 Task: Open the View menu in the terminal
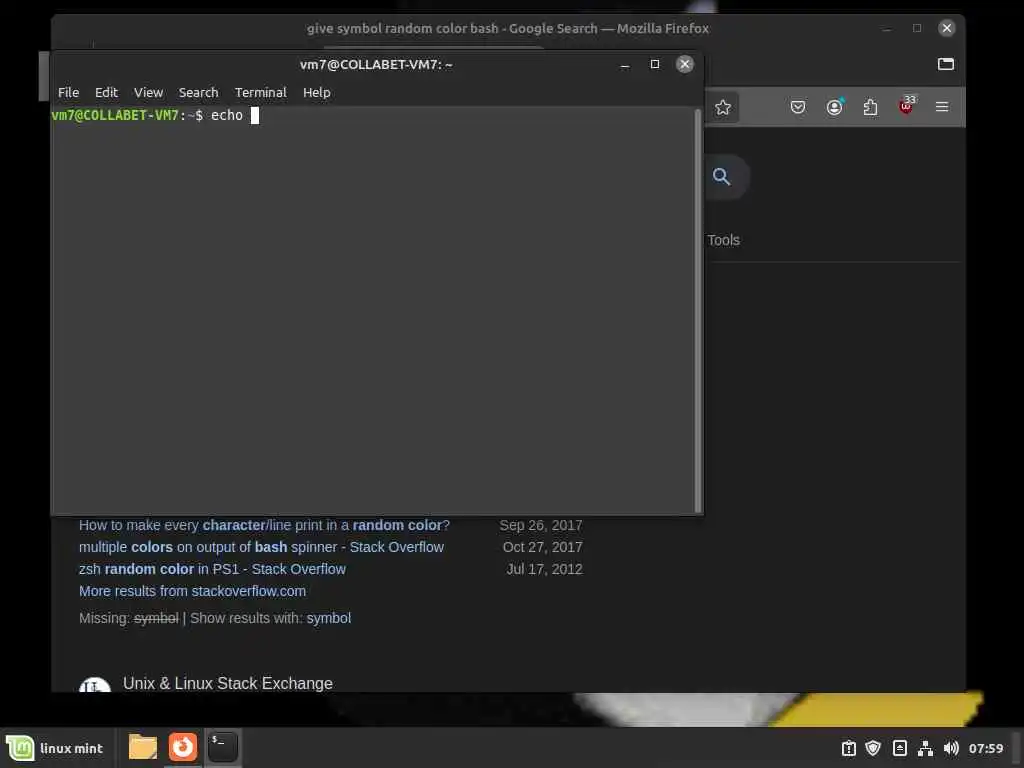pyautogui.click(x=148, y=93)
